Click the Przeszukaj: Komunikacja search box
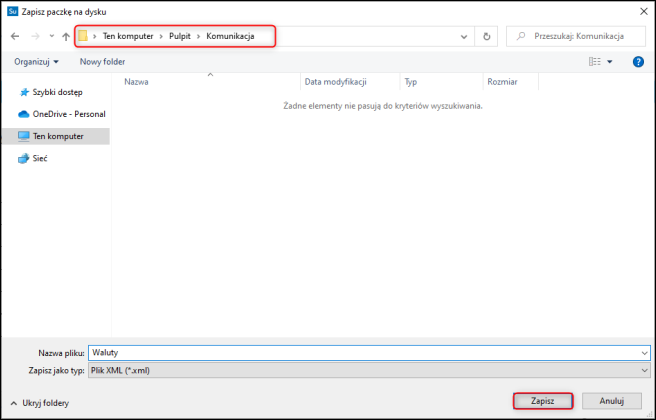Image resolution: width=656 pixels, height=420 pixels. [x=576, y=36]
